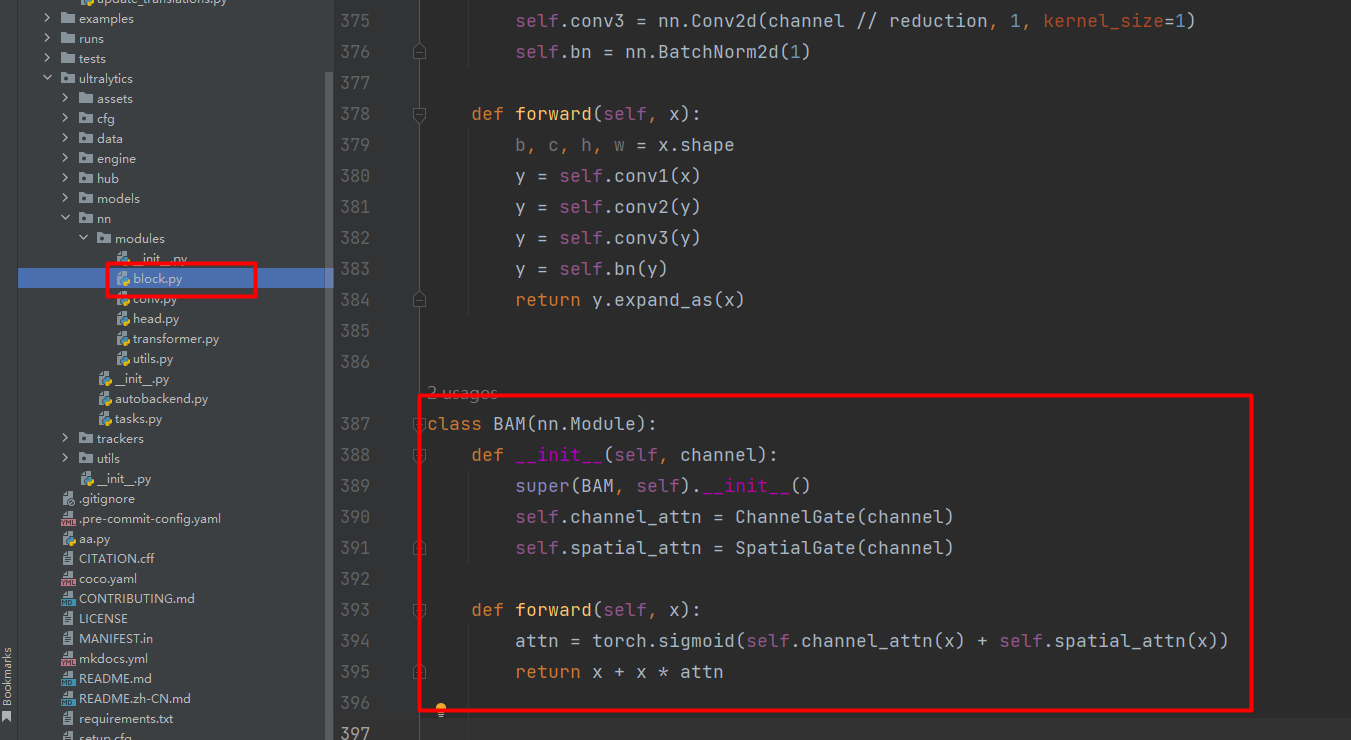This screenshot has height=740, width=1351.
Task: Select setup.cfg in the project tree
Action: (105, 736)
